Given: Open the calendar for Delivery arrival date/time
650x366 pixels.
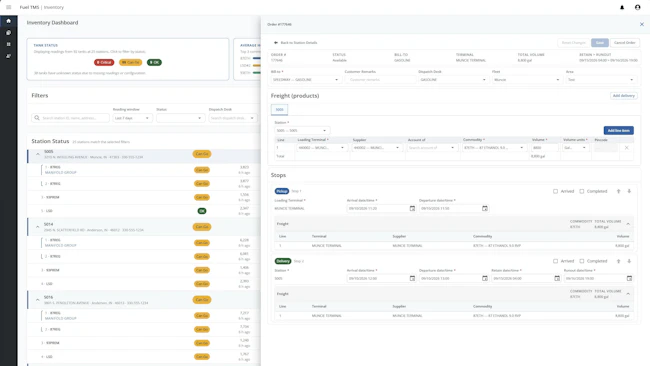Looking at the screenshot, I should [x=412, y=279].
